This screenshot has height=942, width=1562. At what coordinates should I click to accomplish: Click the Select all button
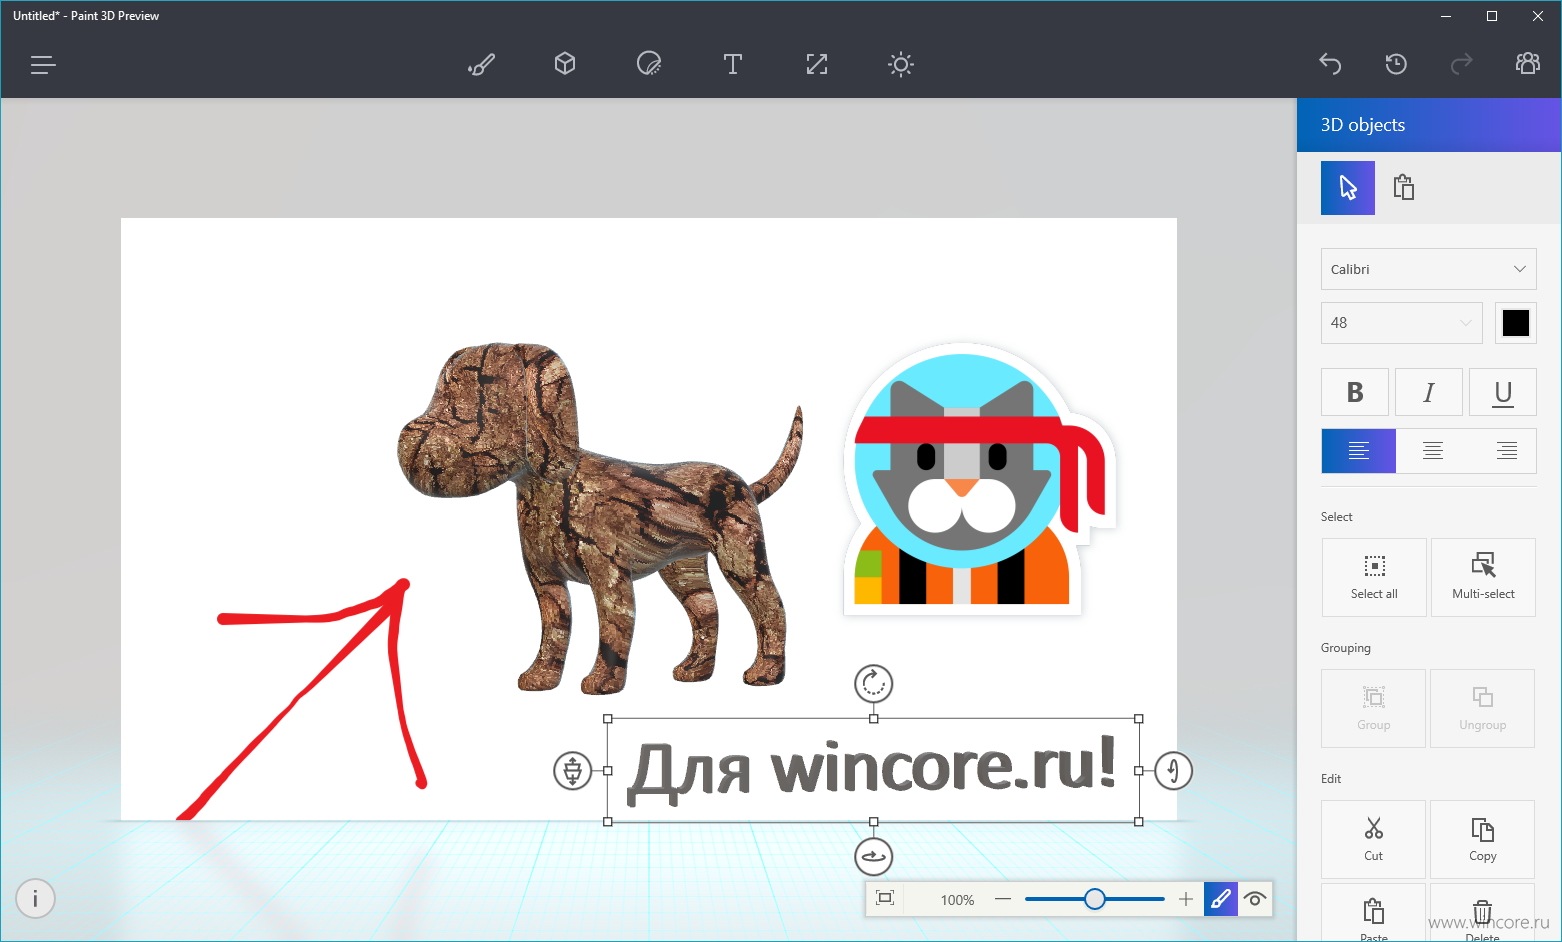[x=1374, y=577]
